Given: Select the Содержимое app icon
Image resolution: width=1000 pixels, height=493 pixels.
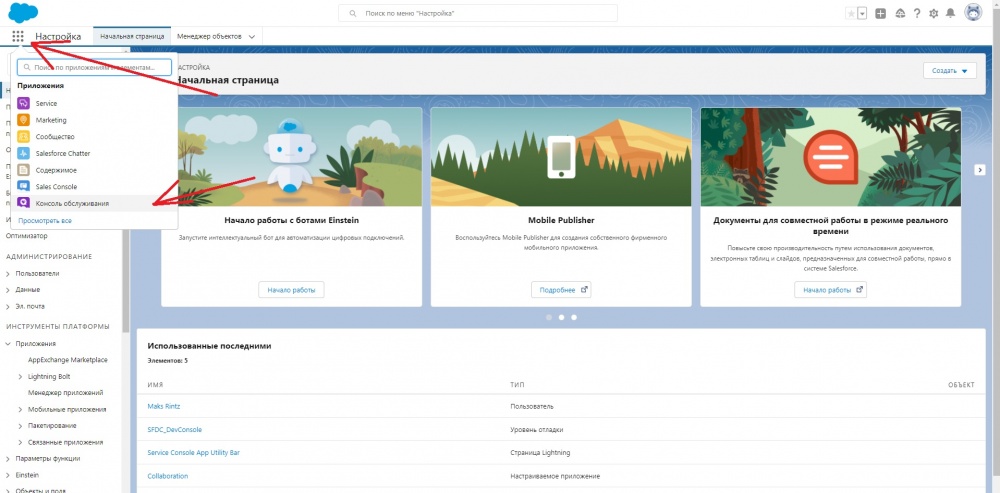Looking at the screenshot, I should (24, 170).
